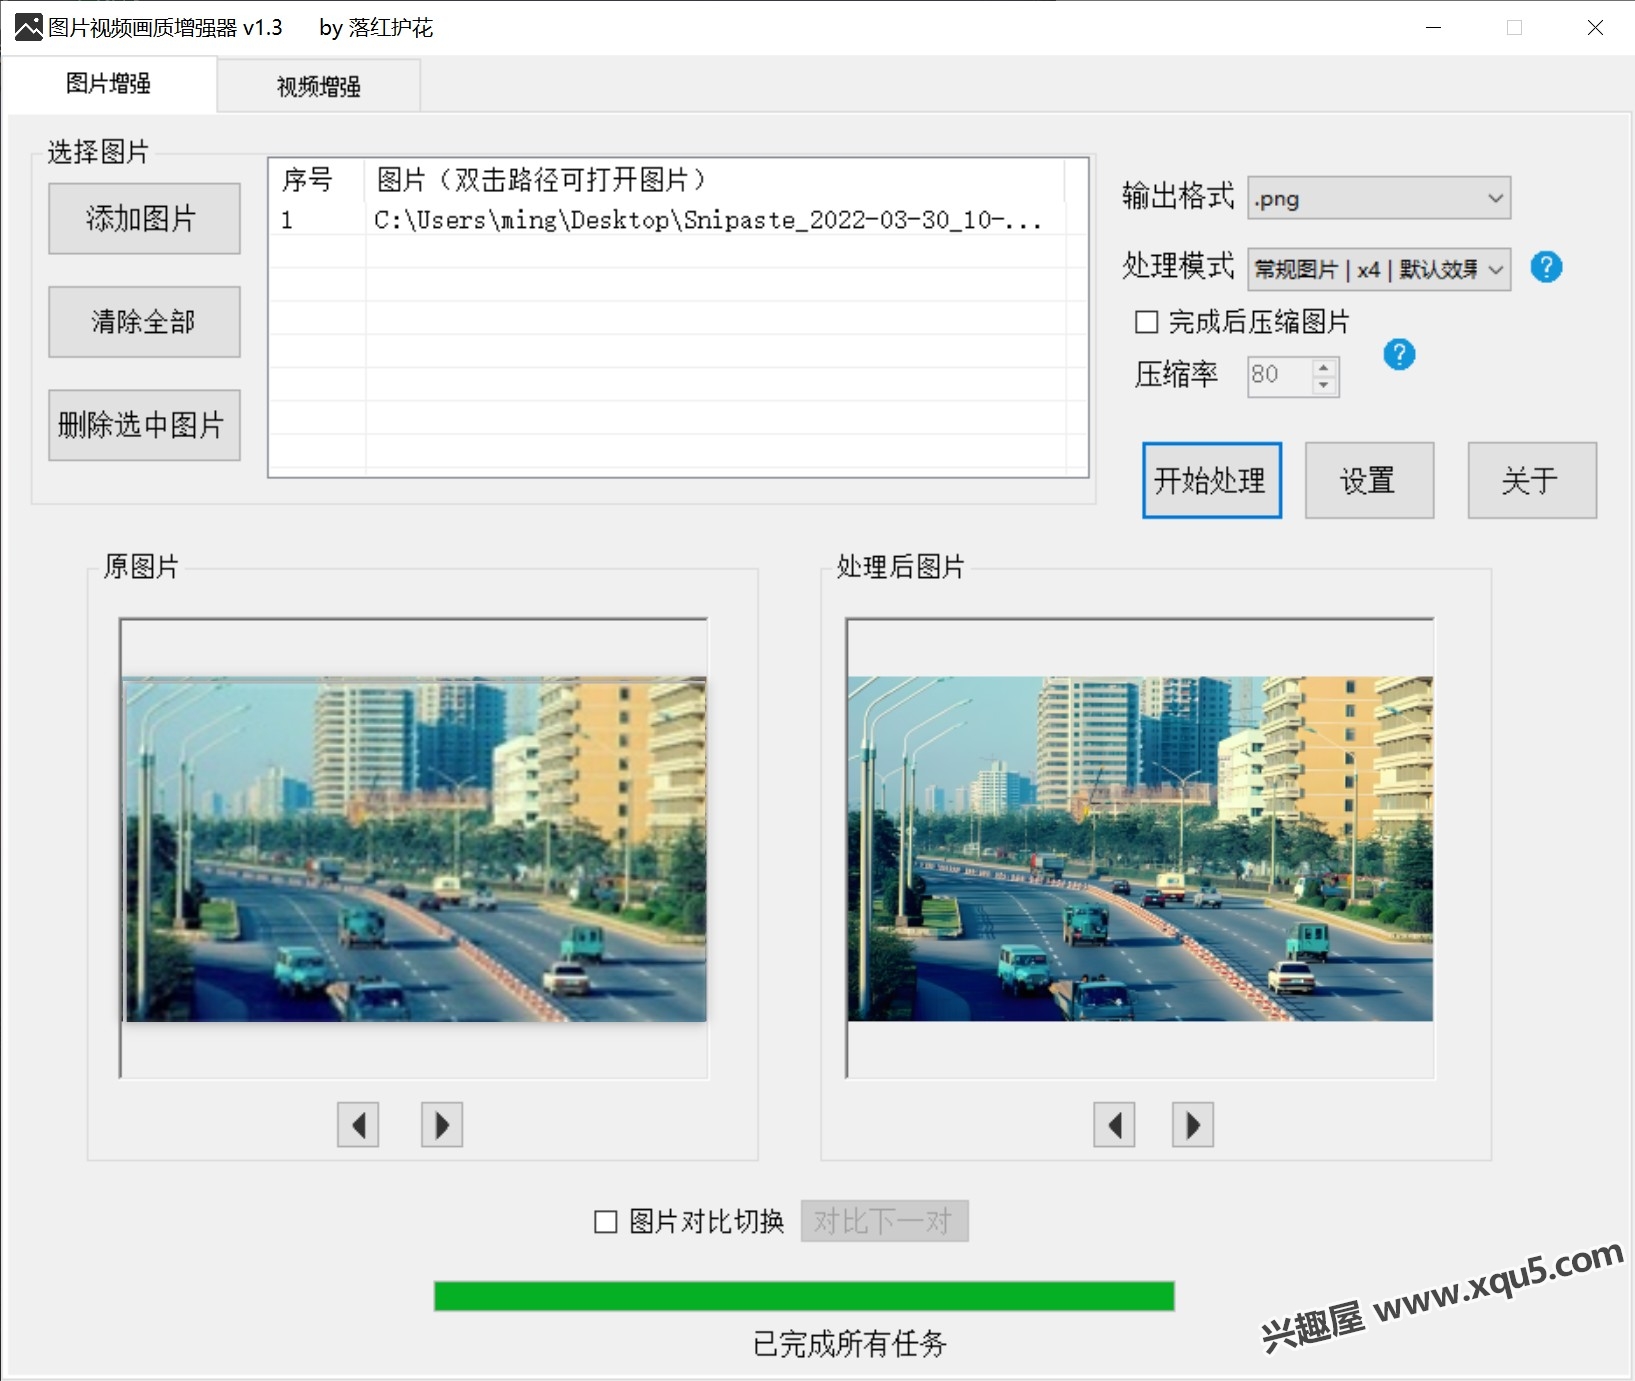The width and height of the screenshot is (1635, 1381).
Task: Show next original image with right arrow
Action: coord(442,1125)
